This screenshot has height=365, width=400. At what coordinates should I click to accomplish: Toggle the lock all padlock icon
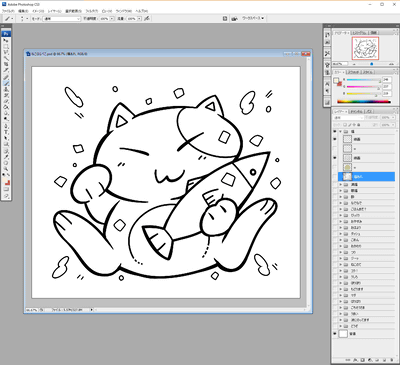359,125
